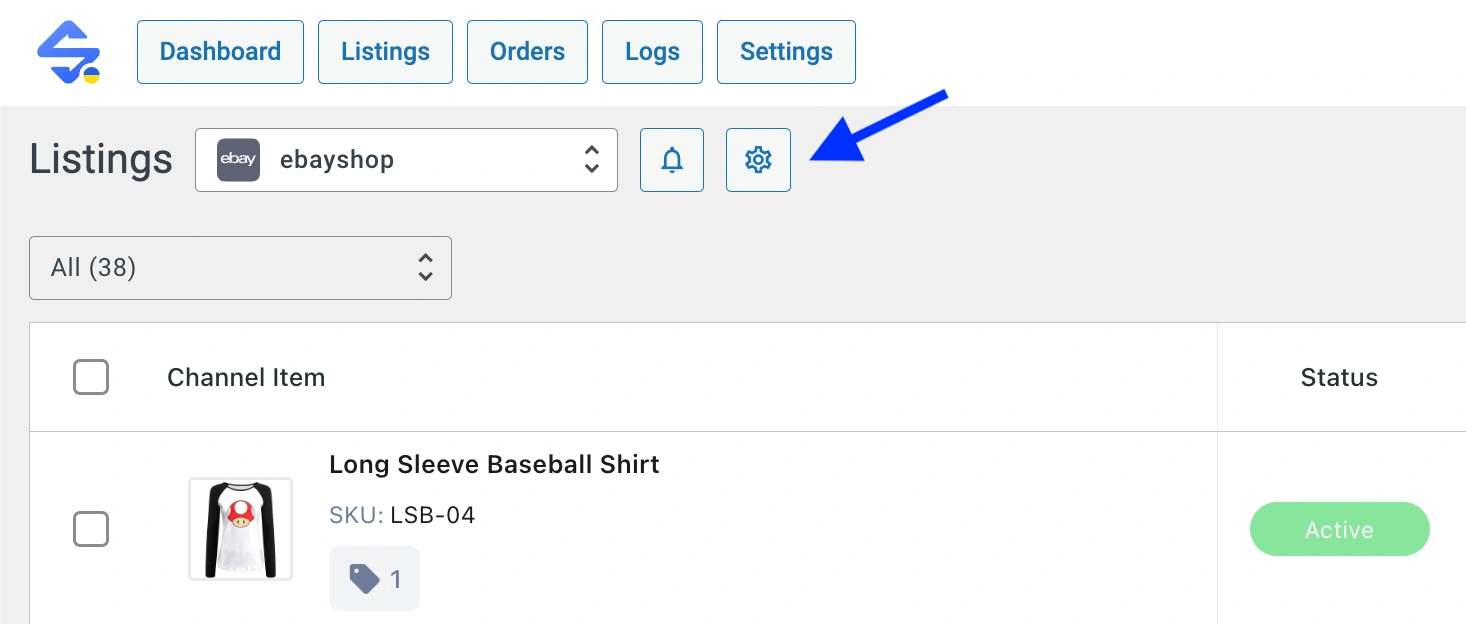This screenshot has width=1466, height=624.
Task: Expand the ebayshop channel dropdown
Action: pos(406,160)
